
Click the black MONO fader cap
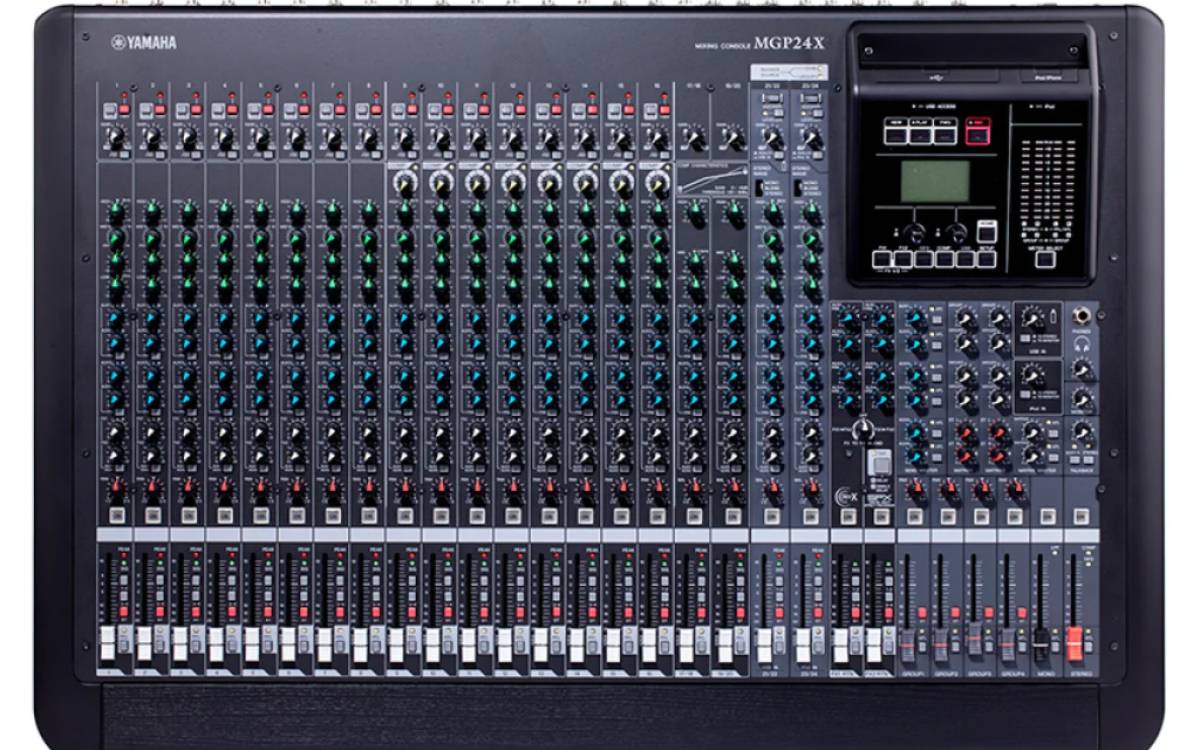[x=1041, y=645]
